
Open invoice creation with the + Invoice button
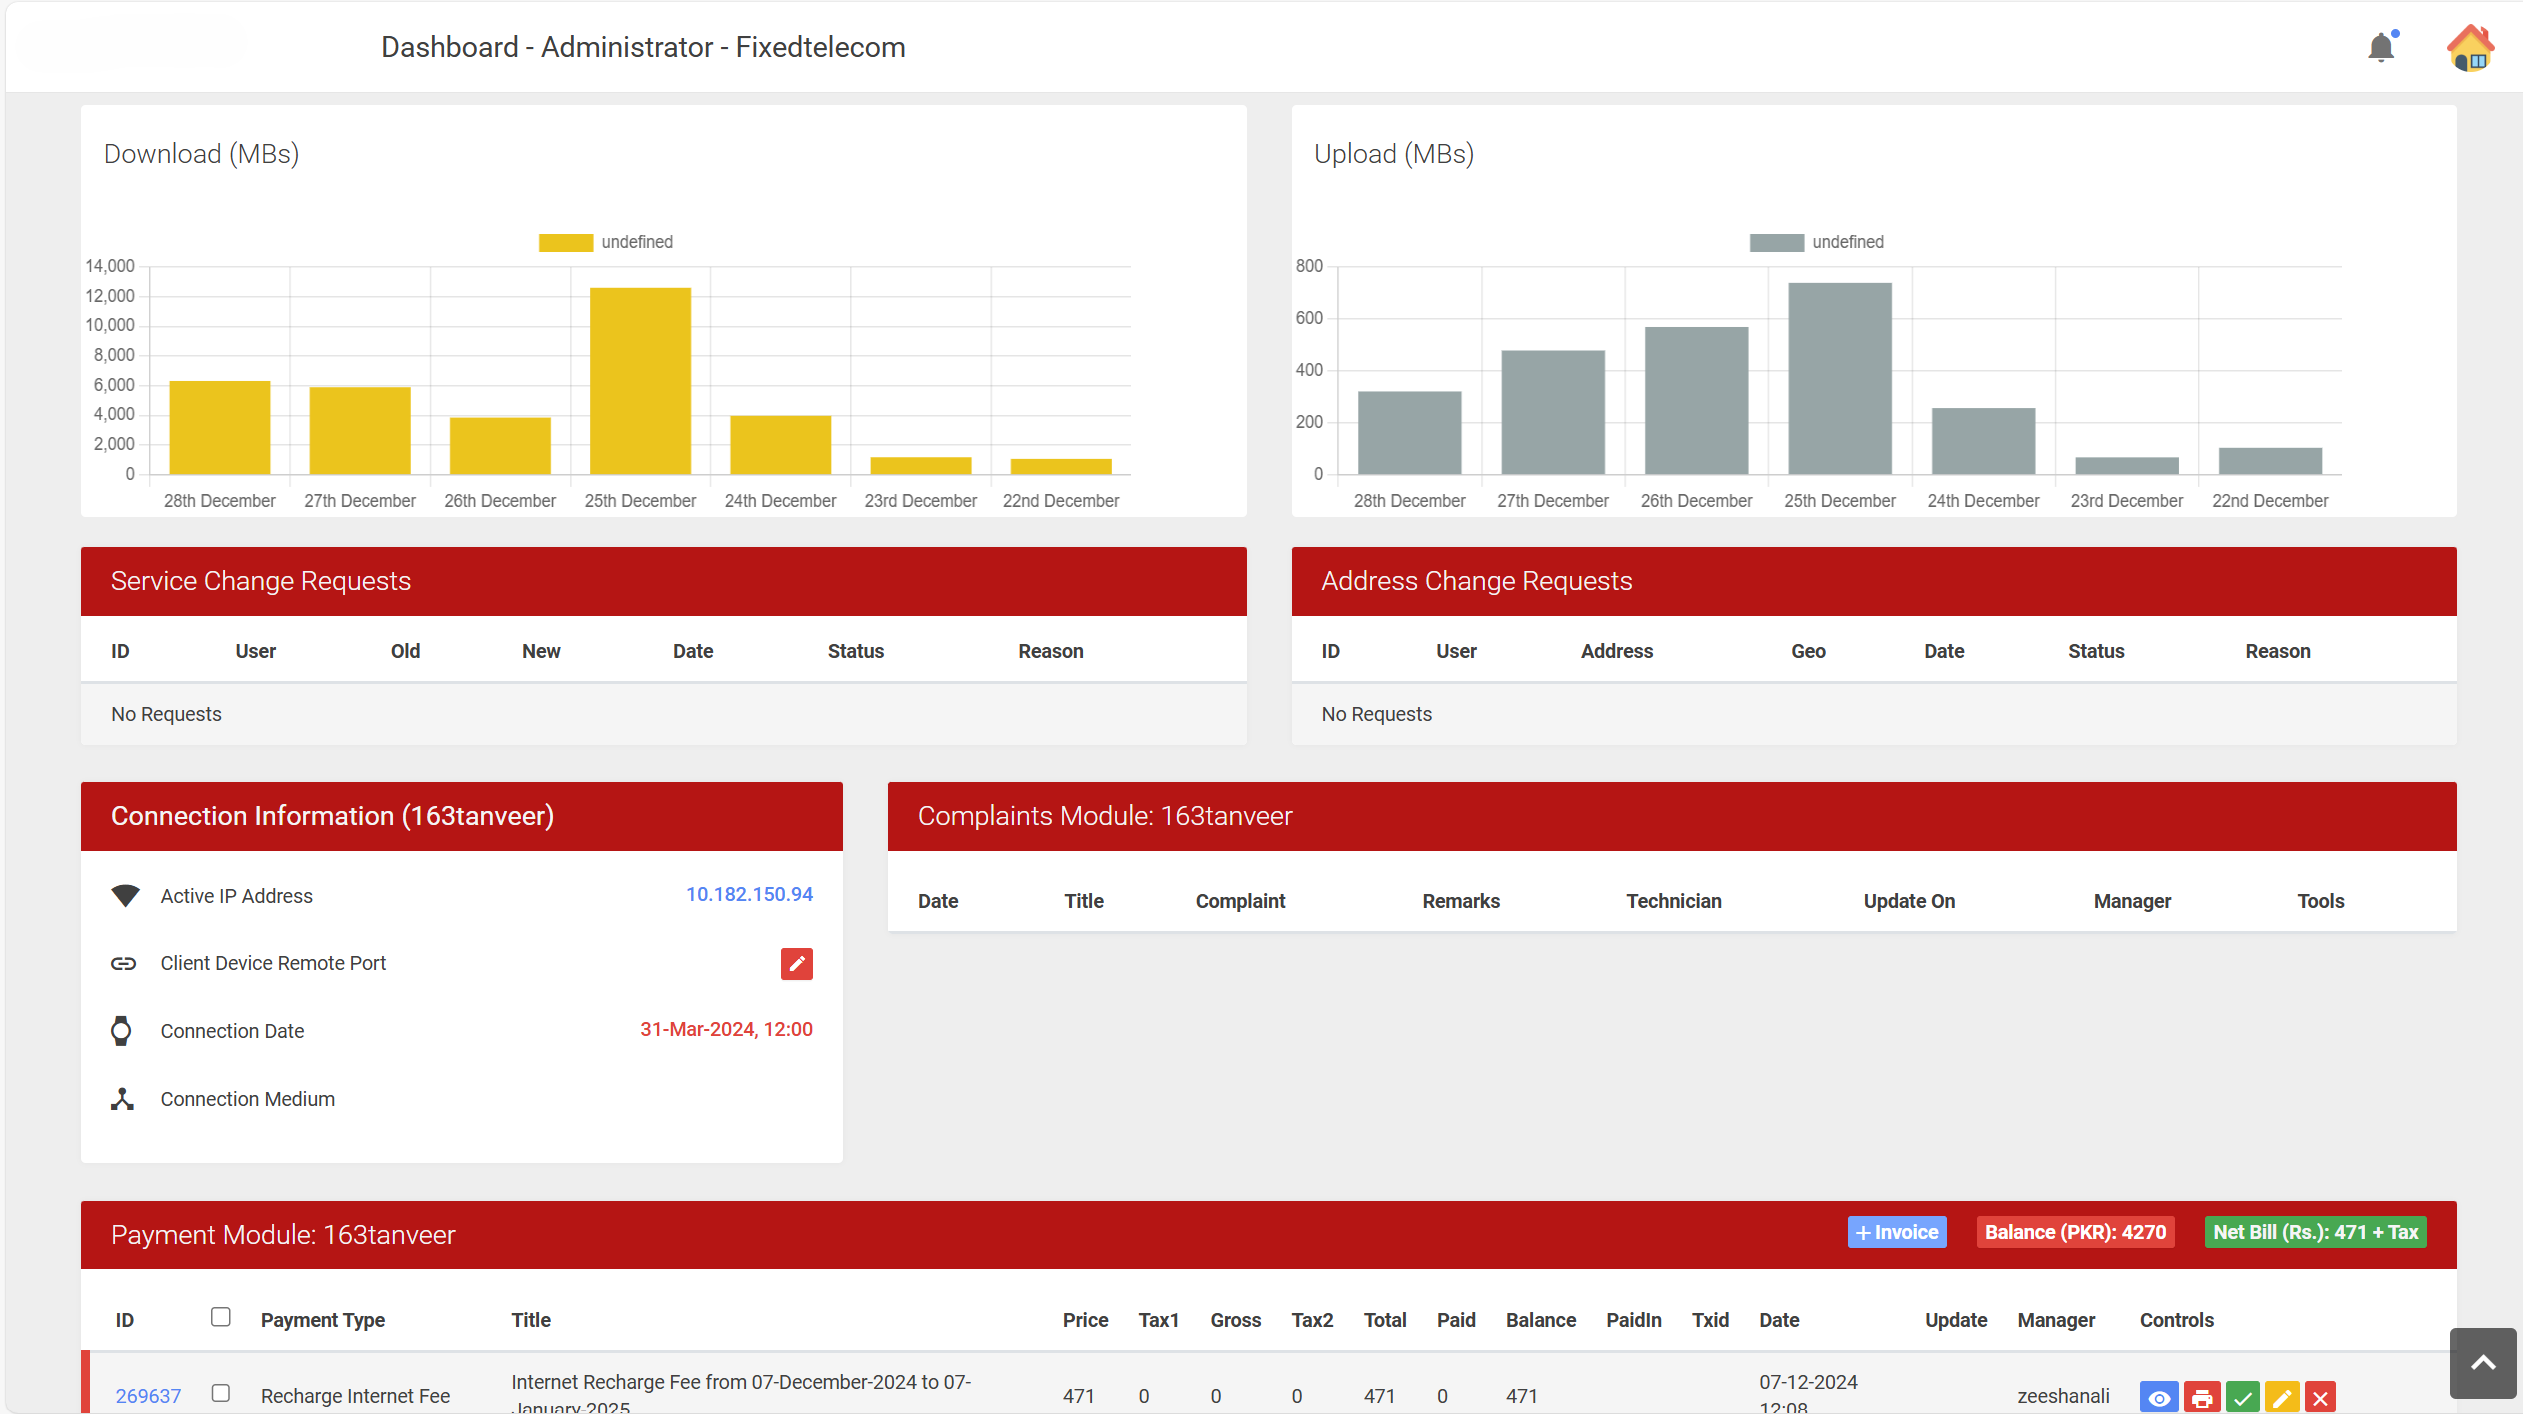click(1896, 1232)
